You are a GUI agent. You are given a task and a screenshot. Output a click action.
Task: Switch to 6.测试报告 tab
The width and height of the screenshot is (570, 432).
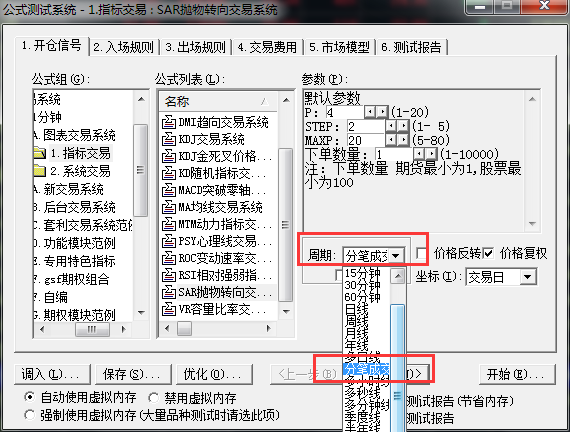(x=412, y=47)
